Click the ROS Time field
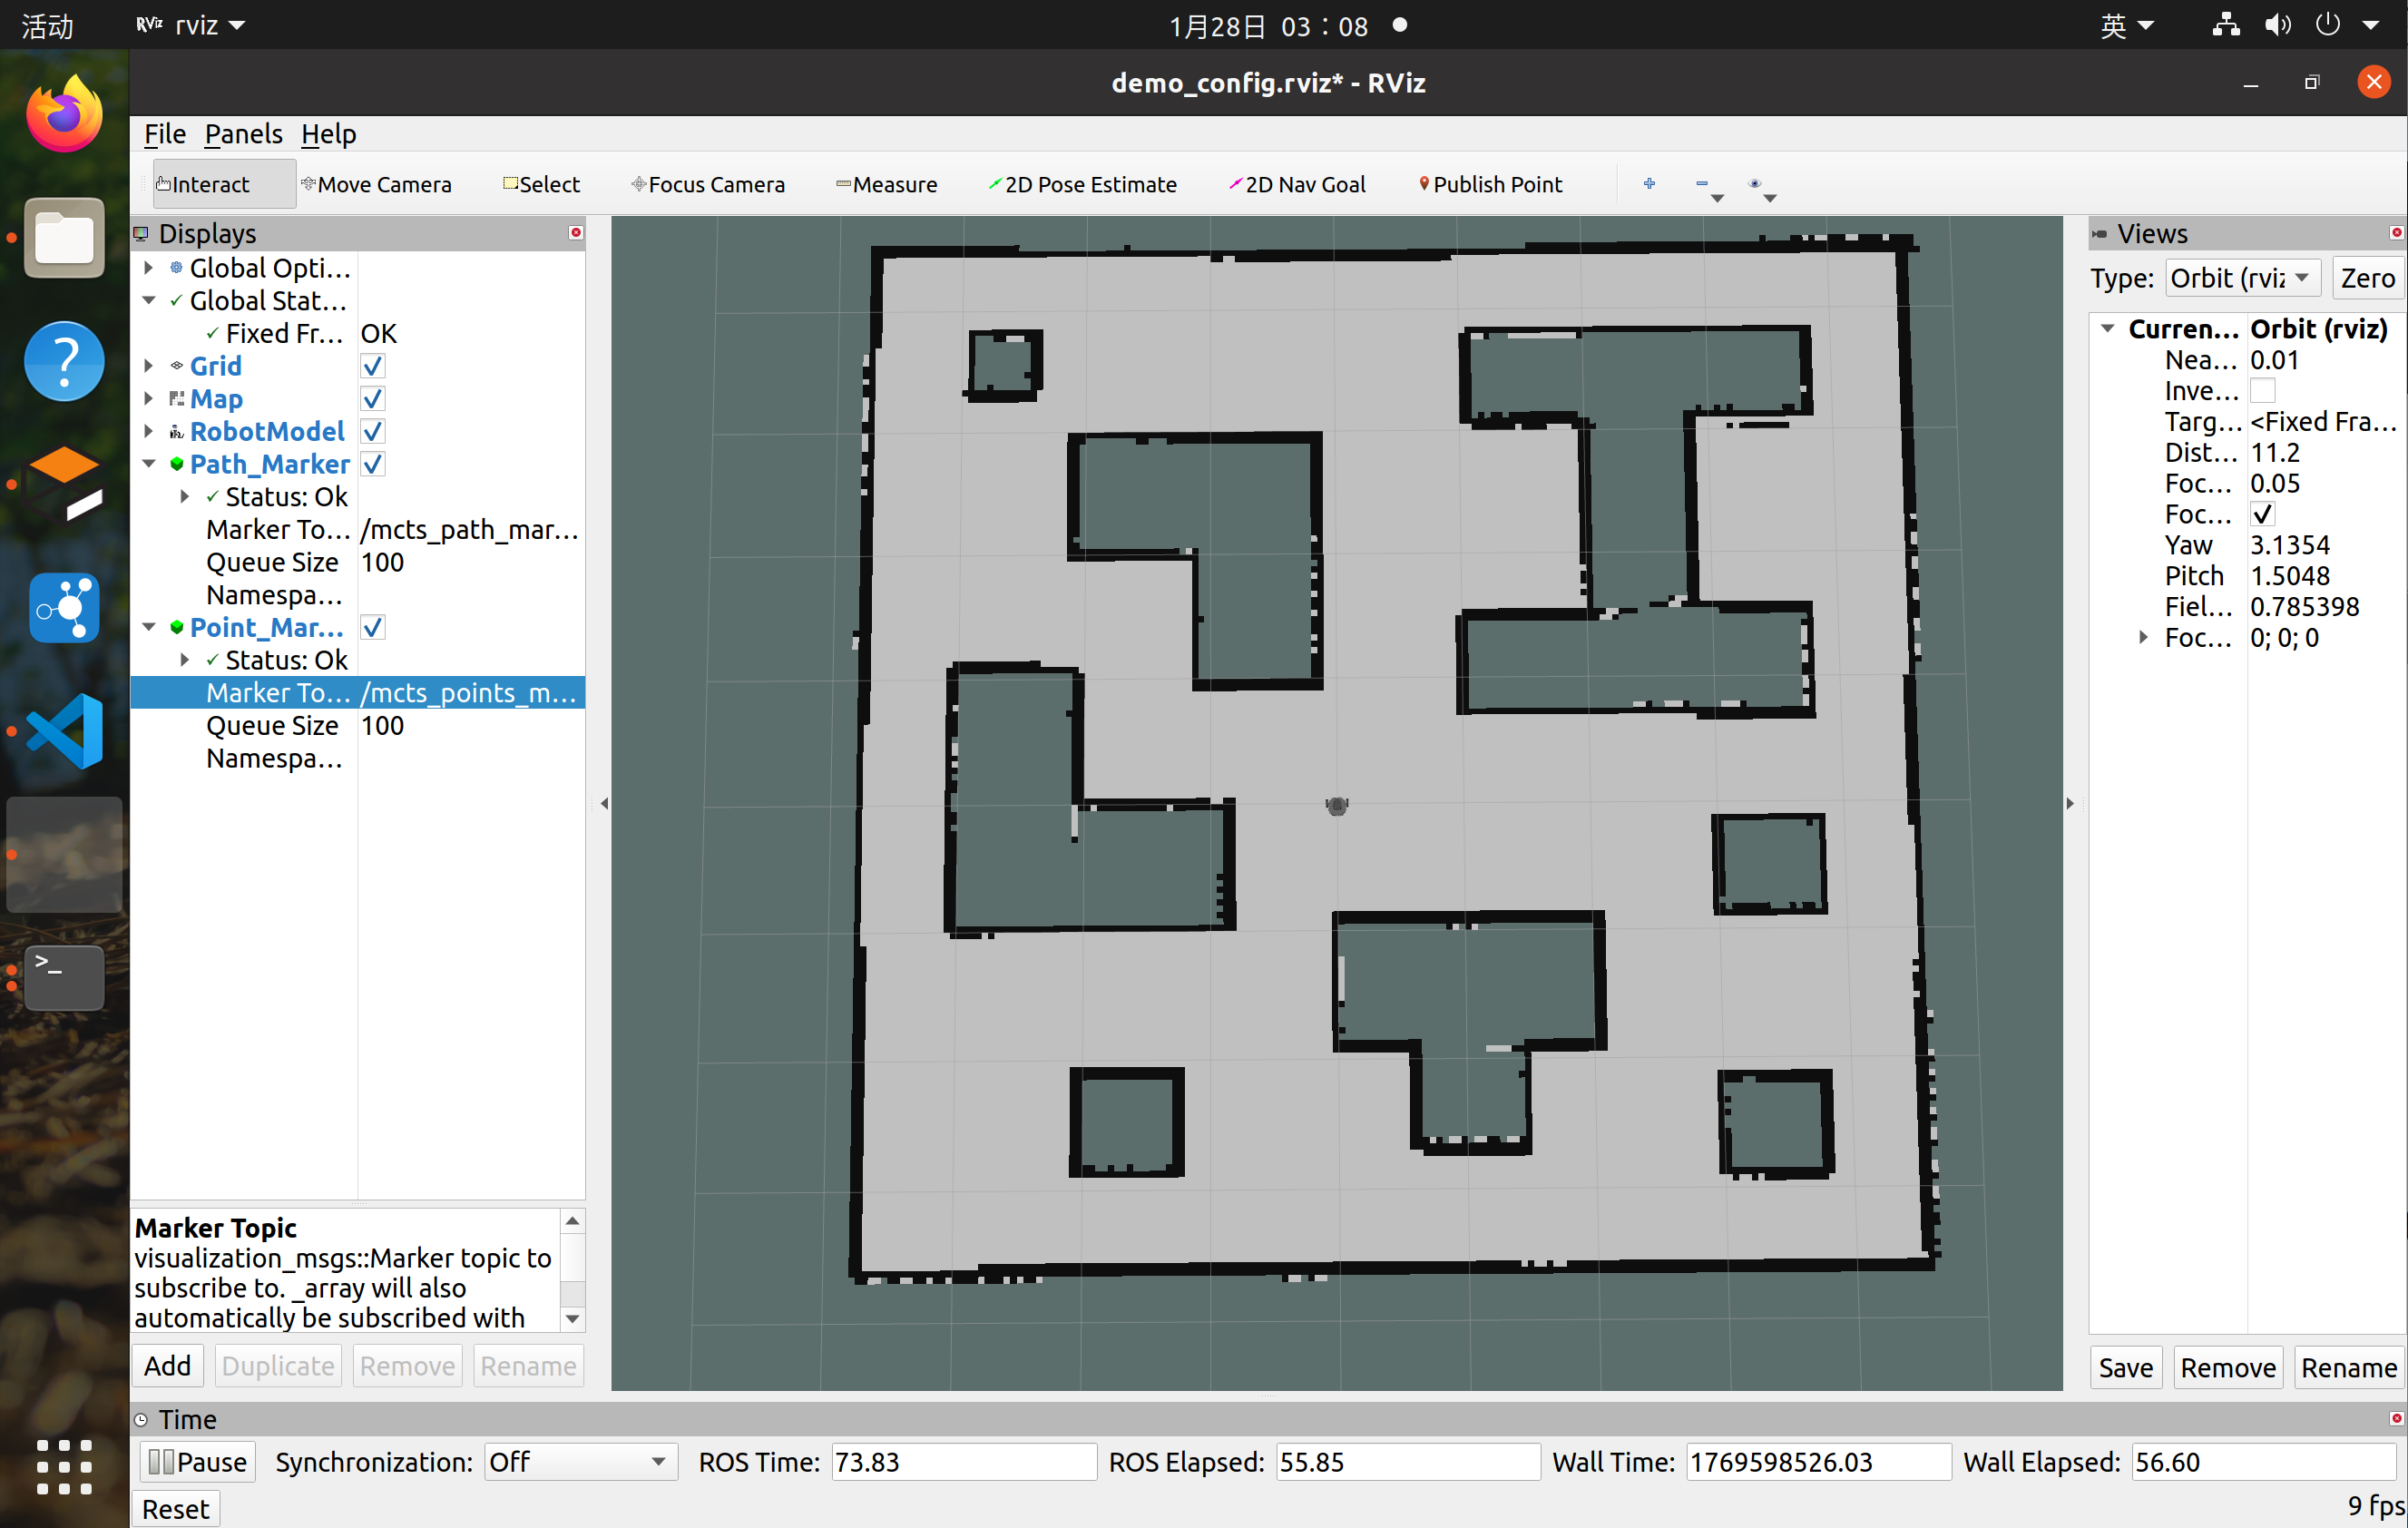 coord(962,1461)
